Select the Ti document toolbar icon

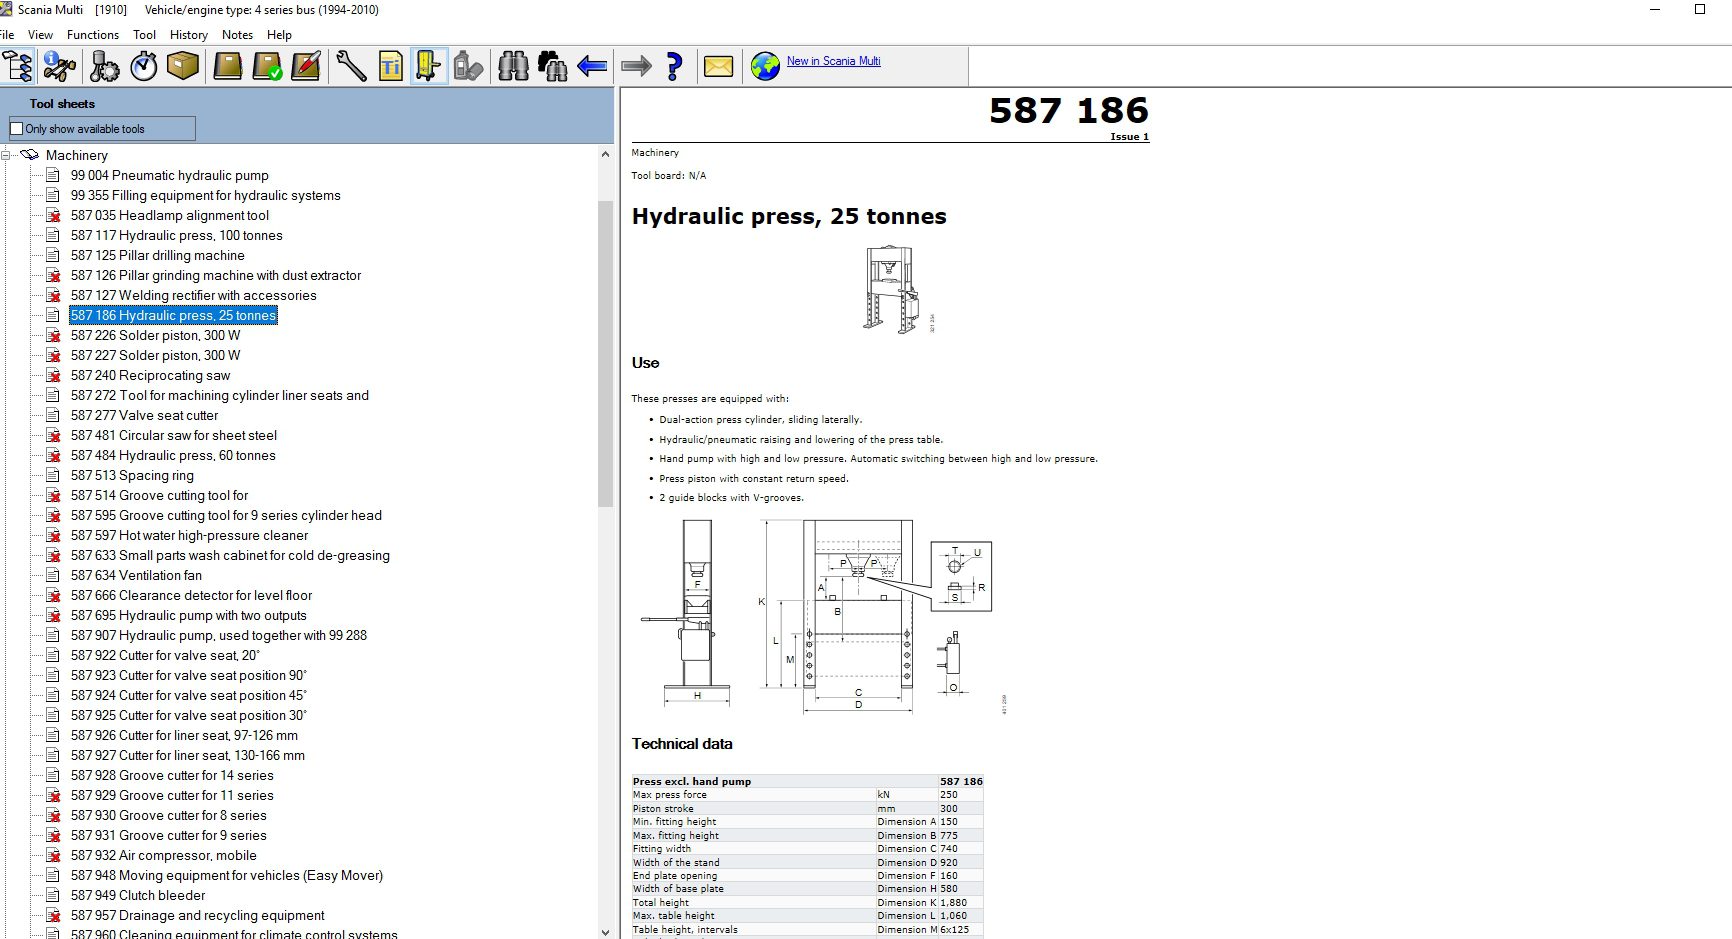coord(389,66)
